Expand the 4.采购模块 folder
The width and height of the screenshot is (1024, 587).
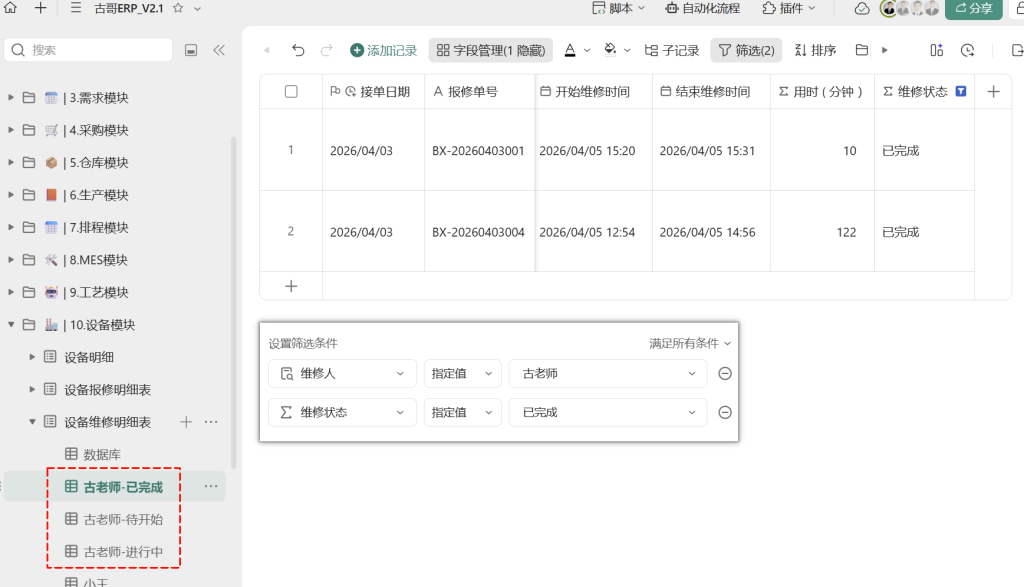pyautogui.click(x=11, y=130)
